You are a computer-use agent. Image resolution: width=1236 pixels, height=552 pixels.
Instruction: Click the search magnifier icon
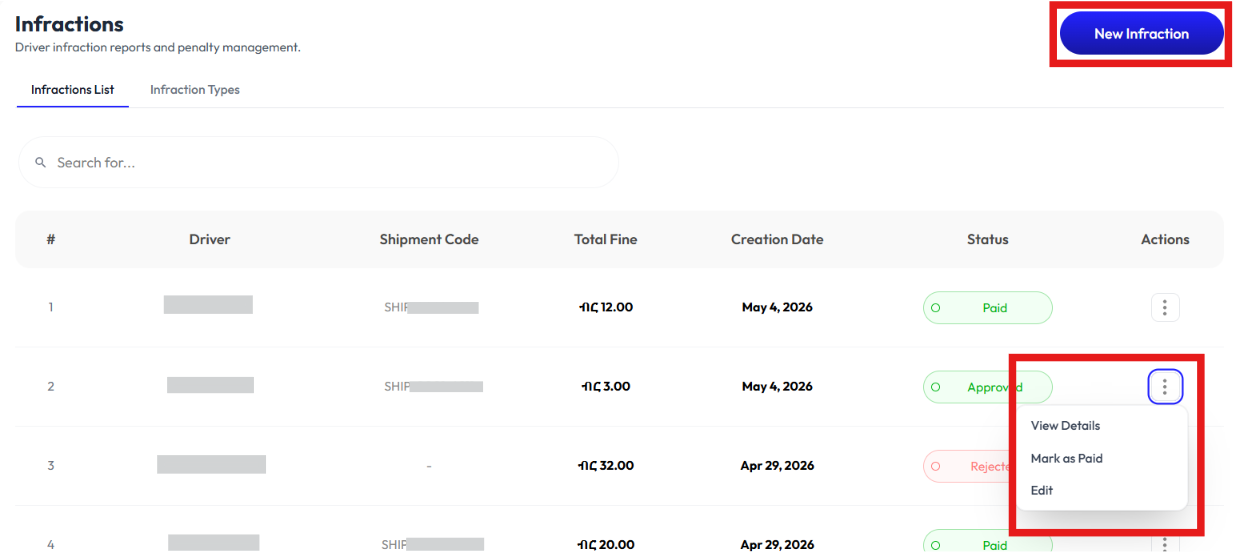click(x=41, y=162)
